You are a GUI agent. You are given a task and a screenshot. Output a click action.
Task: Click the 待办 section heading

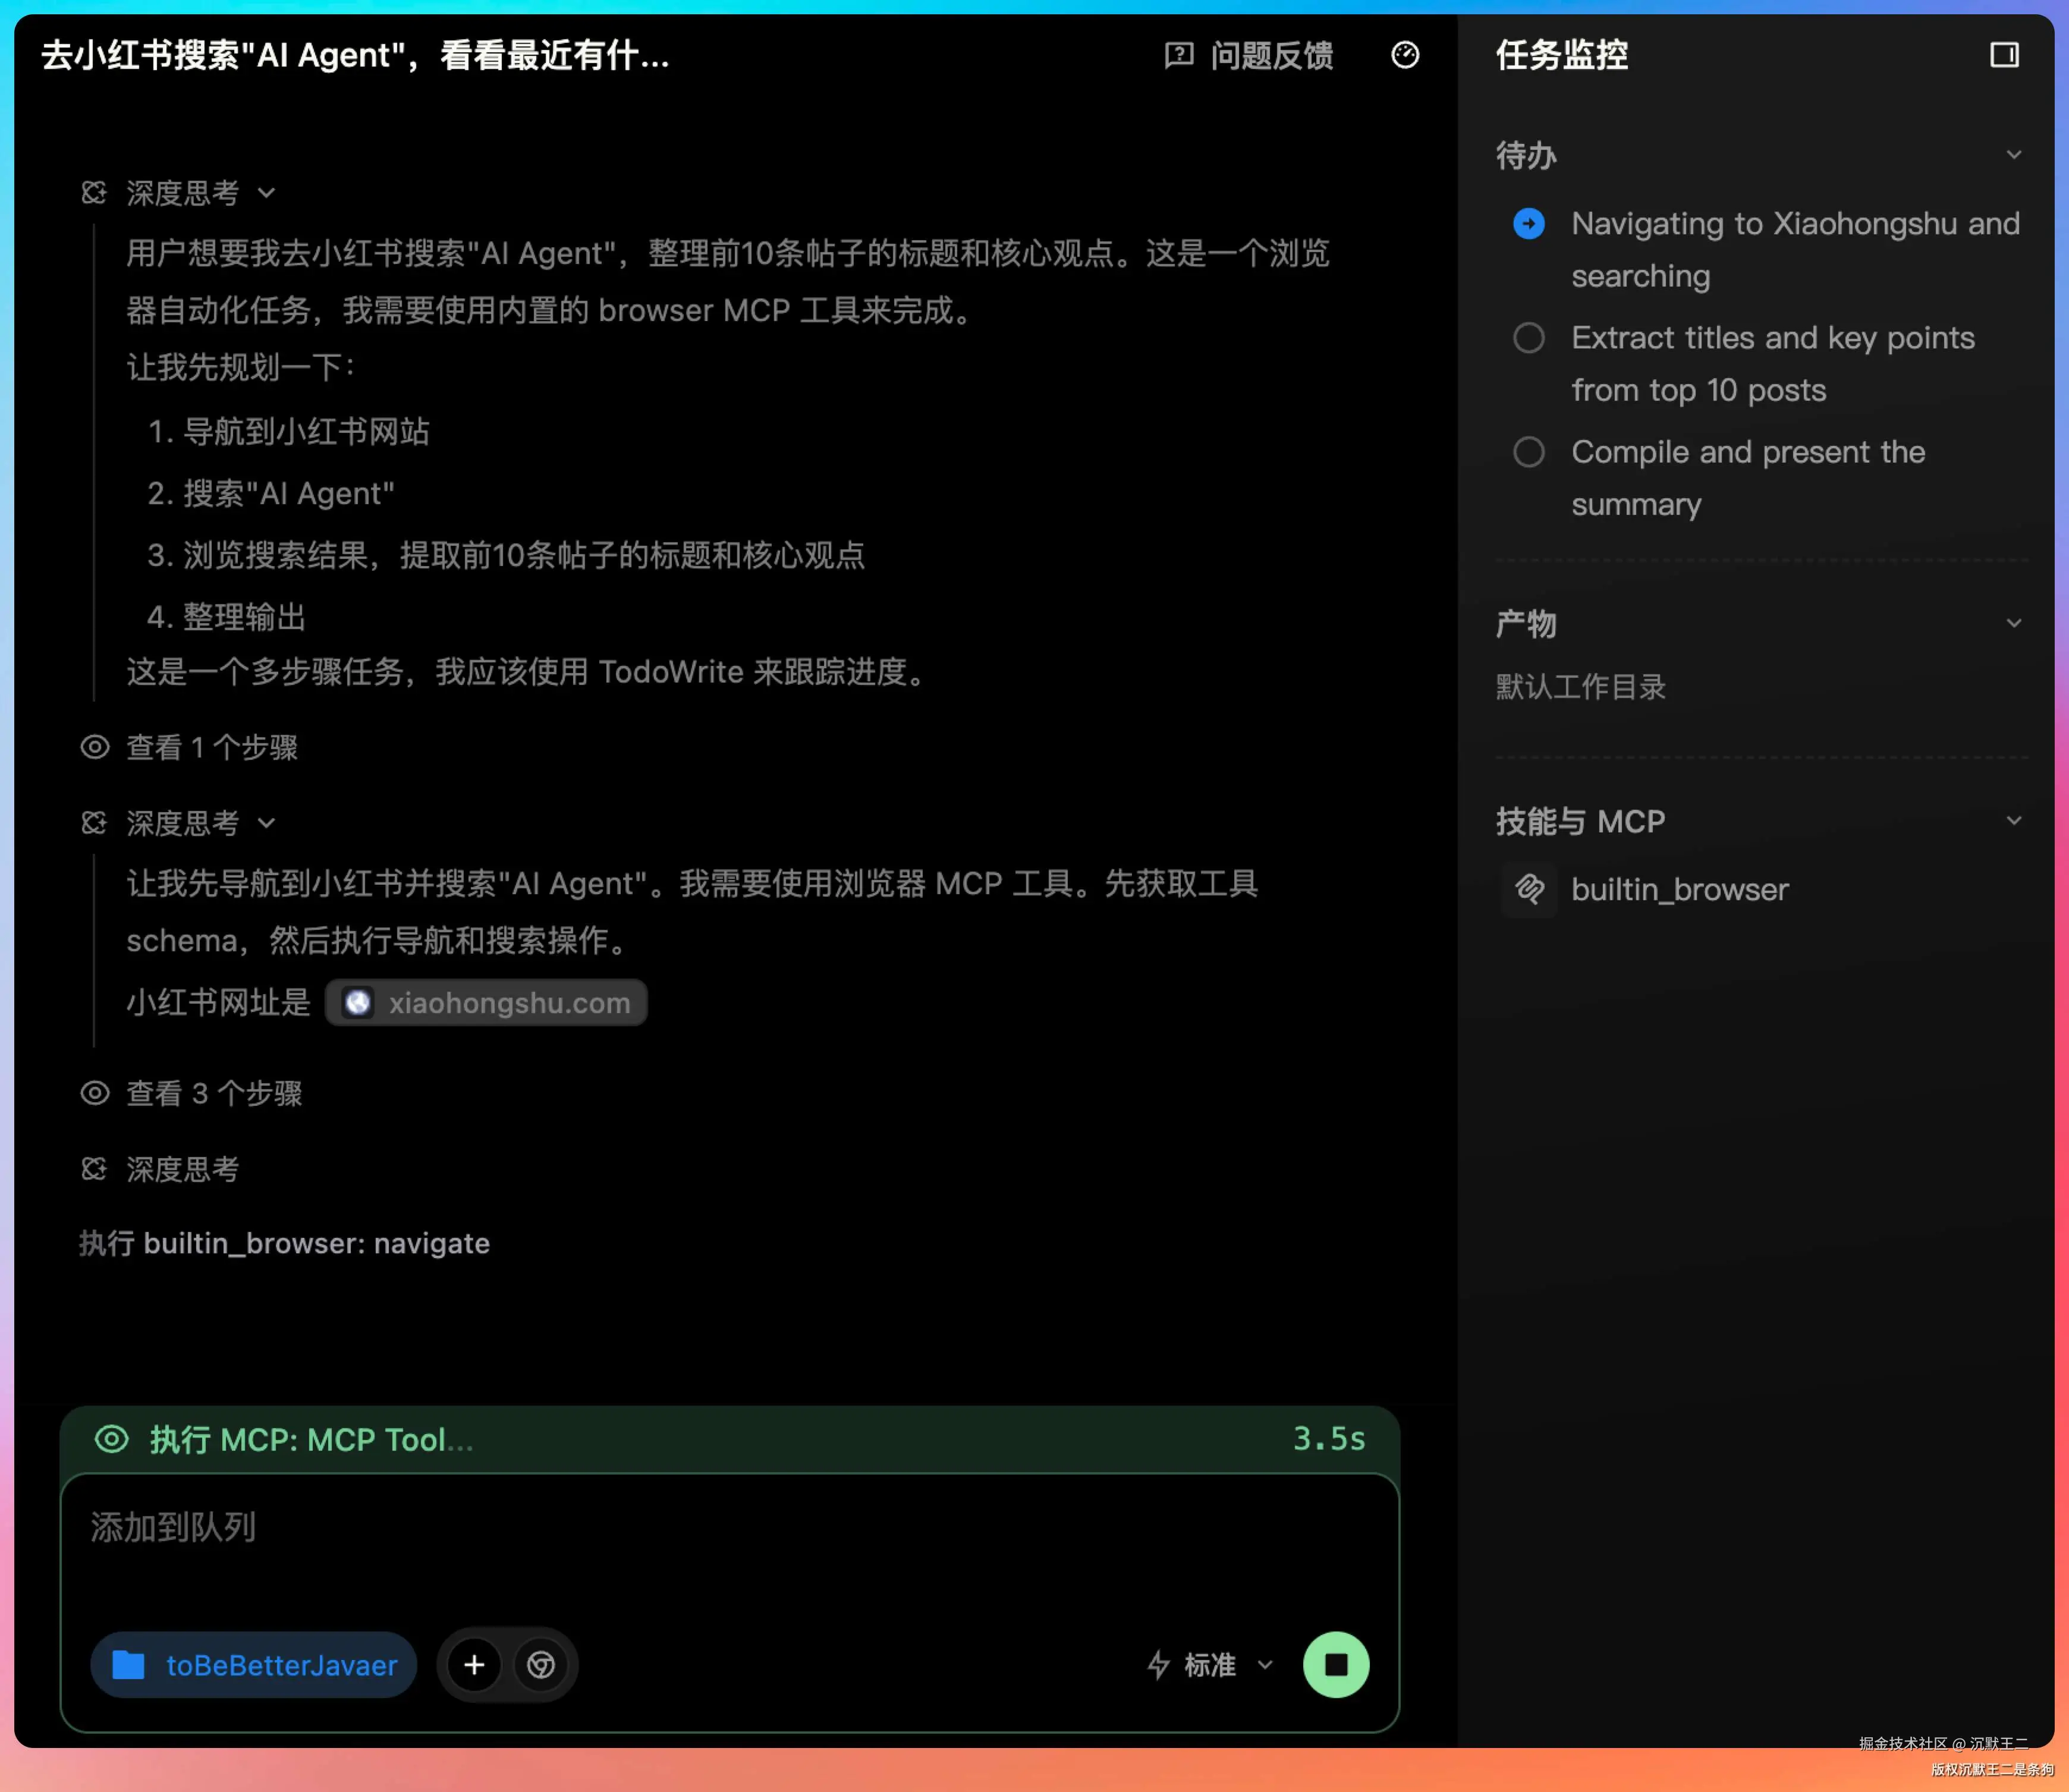point(1526,155)
